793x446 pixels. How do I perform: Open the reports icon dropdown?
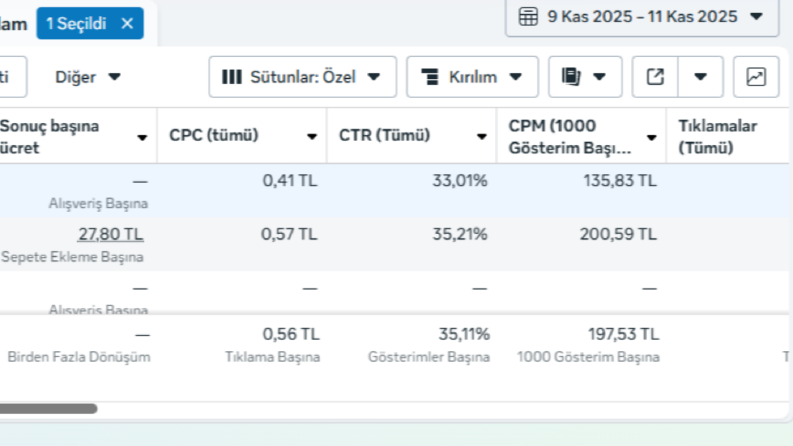pos(585,77)
